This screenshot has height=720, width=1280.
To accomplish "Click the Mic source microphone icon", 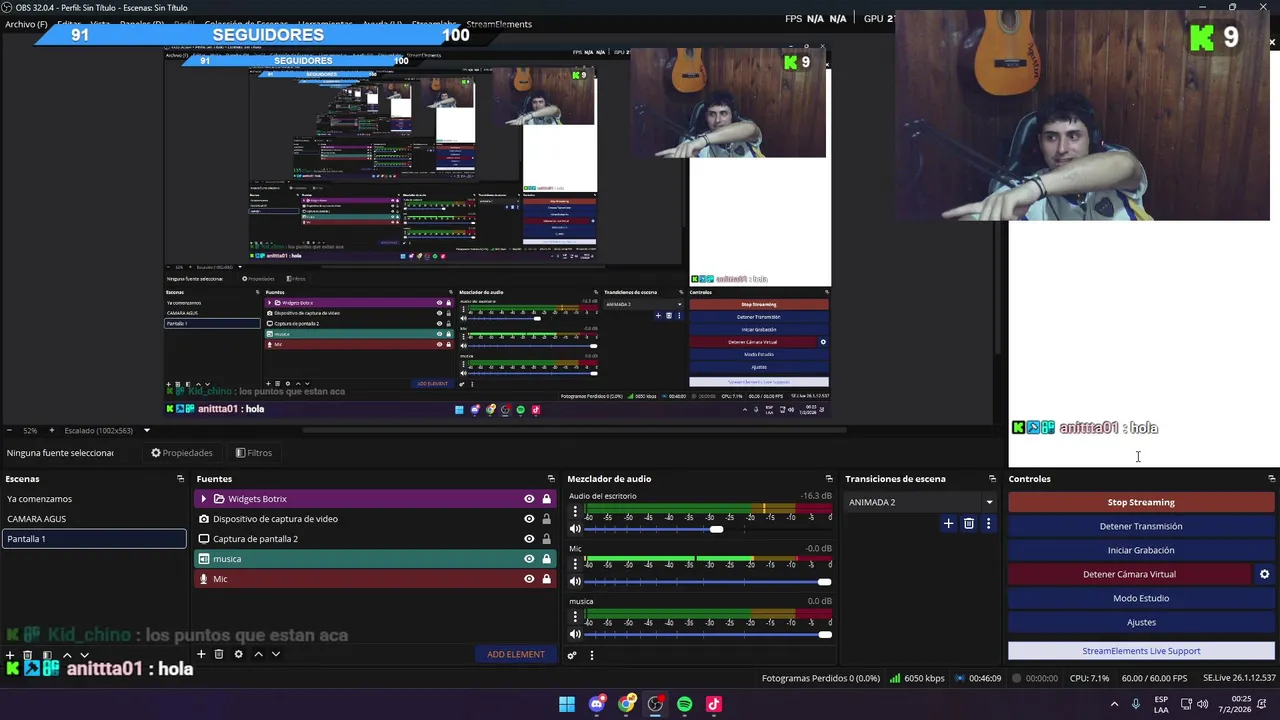I will (204, 579).
